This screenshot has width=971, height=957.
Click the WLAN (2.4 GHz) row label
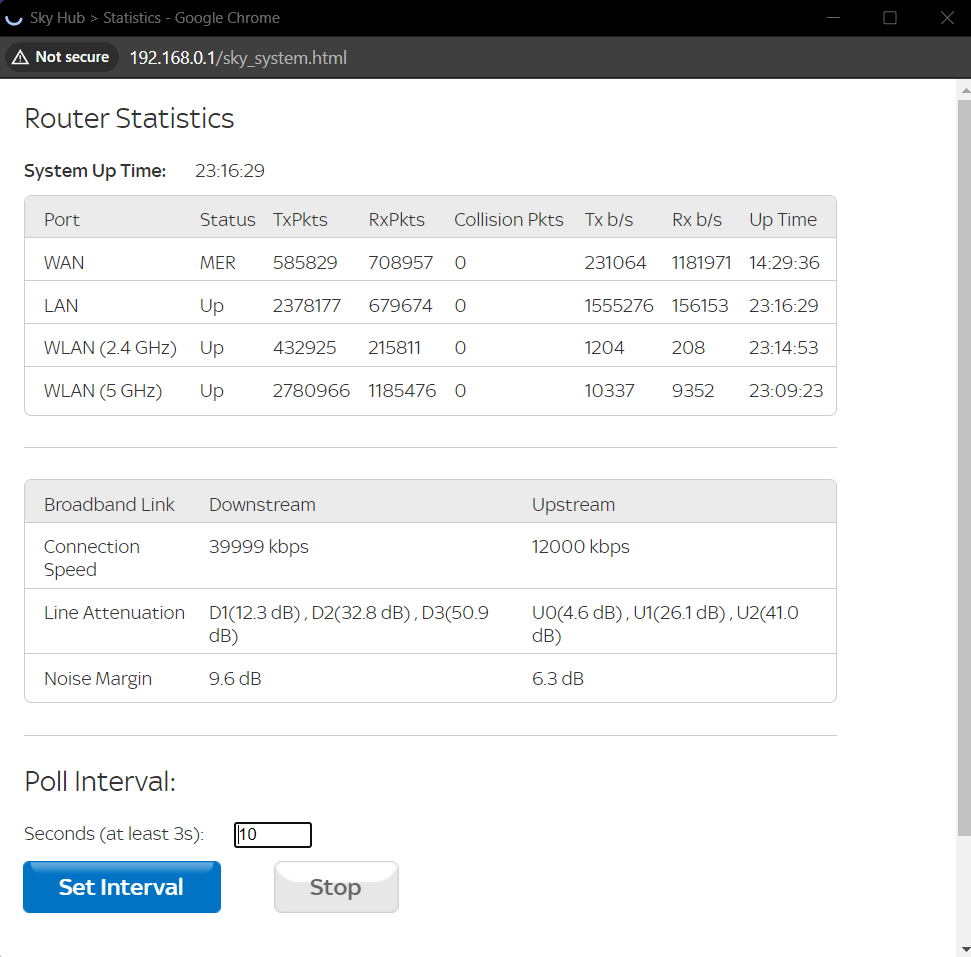pyautogui.click(x=110, y=348)
